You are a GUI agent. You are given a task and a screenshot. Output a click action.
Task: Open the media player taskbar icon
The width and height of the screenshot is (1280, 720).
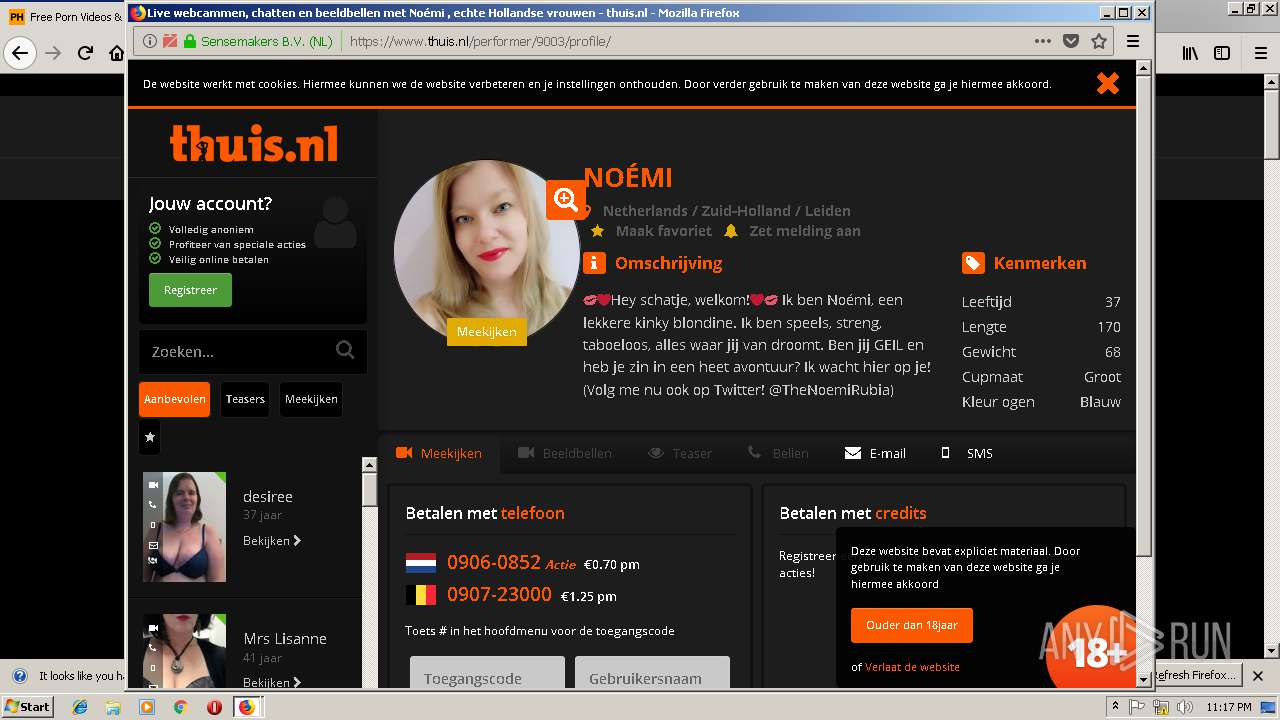[147, 707]
